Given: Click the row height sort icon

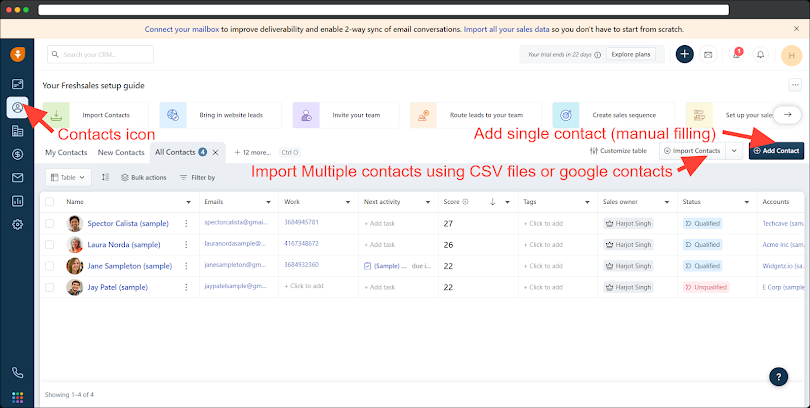Looking at the screenshot, I should point(105,177).
